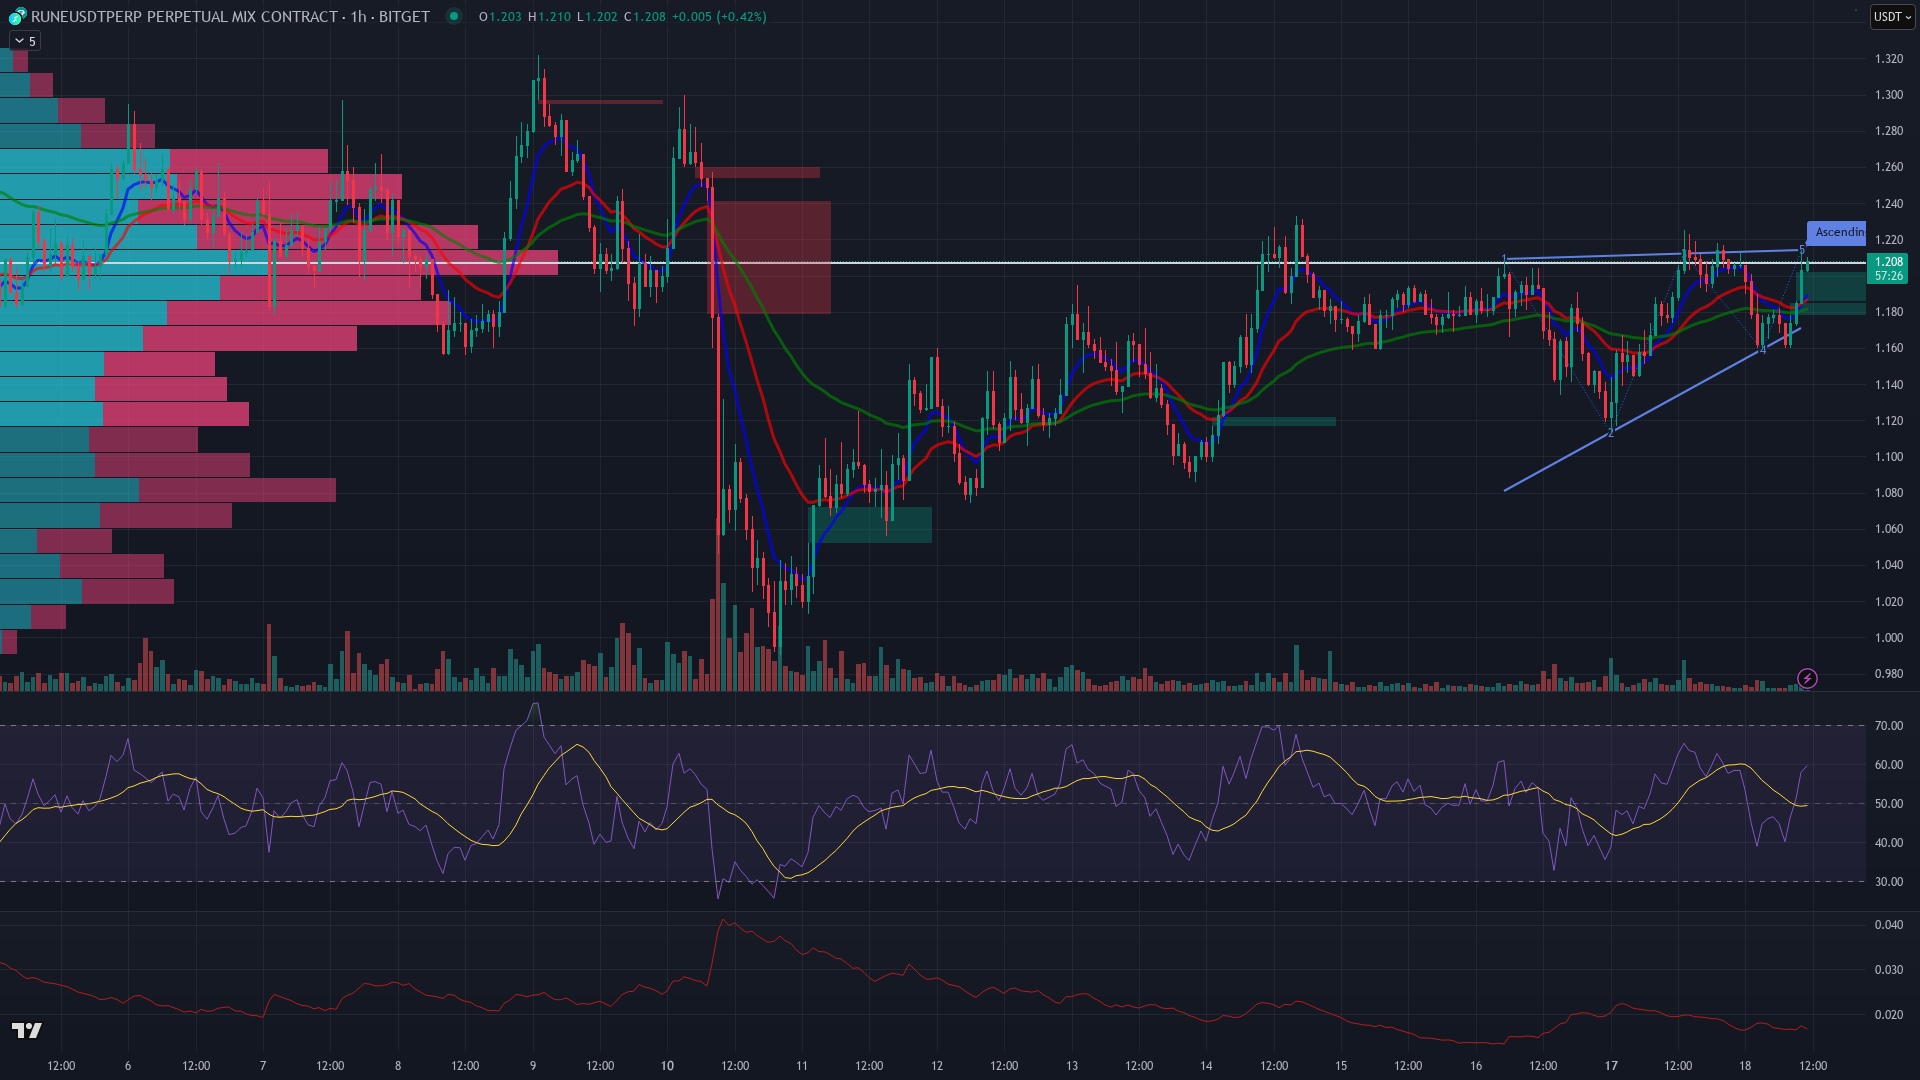Screen dimensions: 1920x1080
Task: Click the 1.000 price axis label
Action: pos(1889,638)
